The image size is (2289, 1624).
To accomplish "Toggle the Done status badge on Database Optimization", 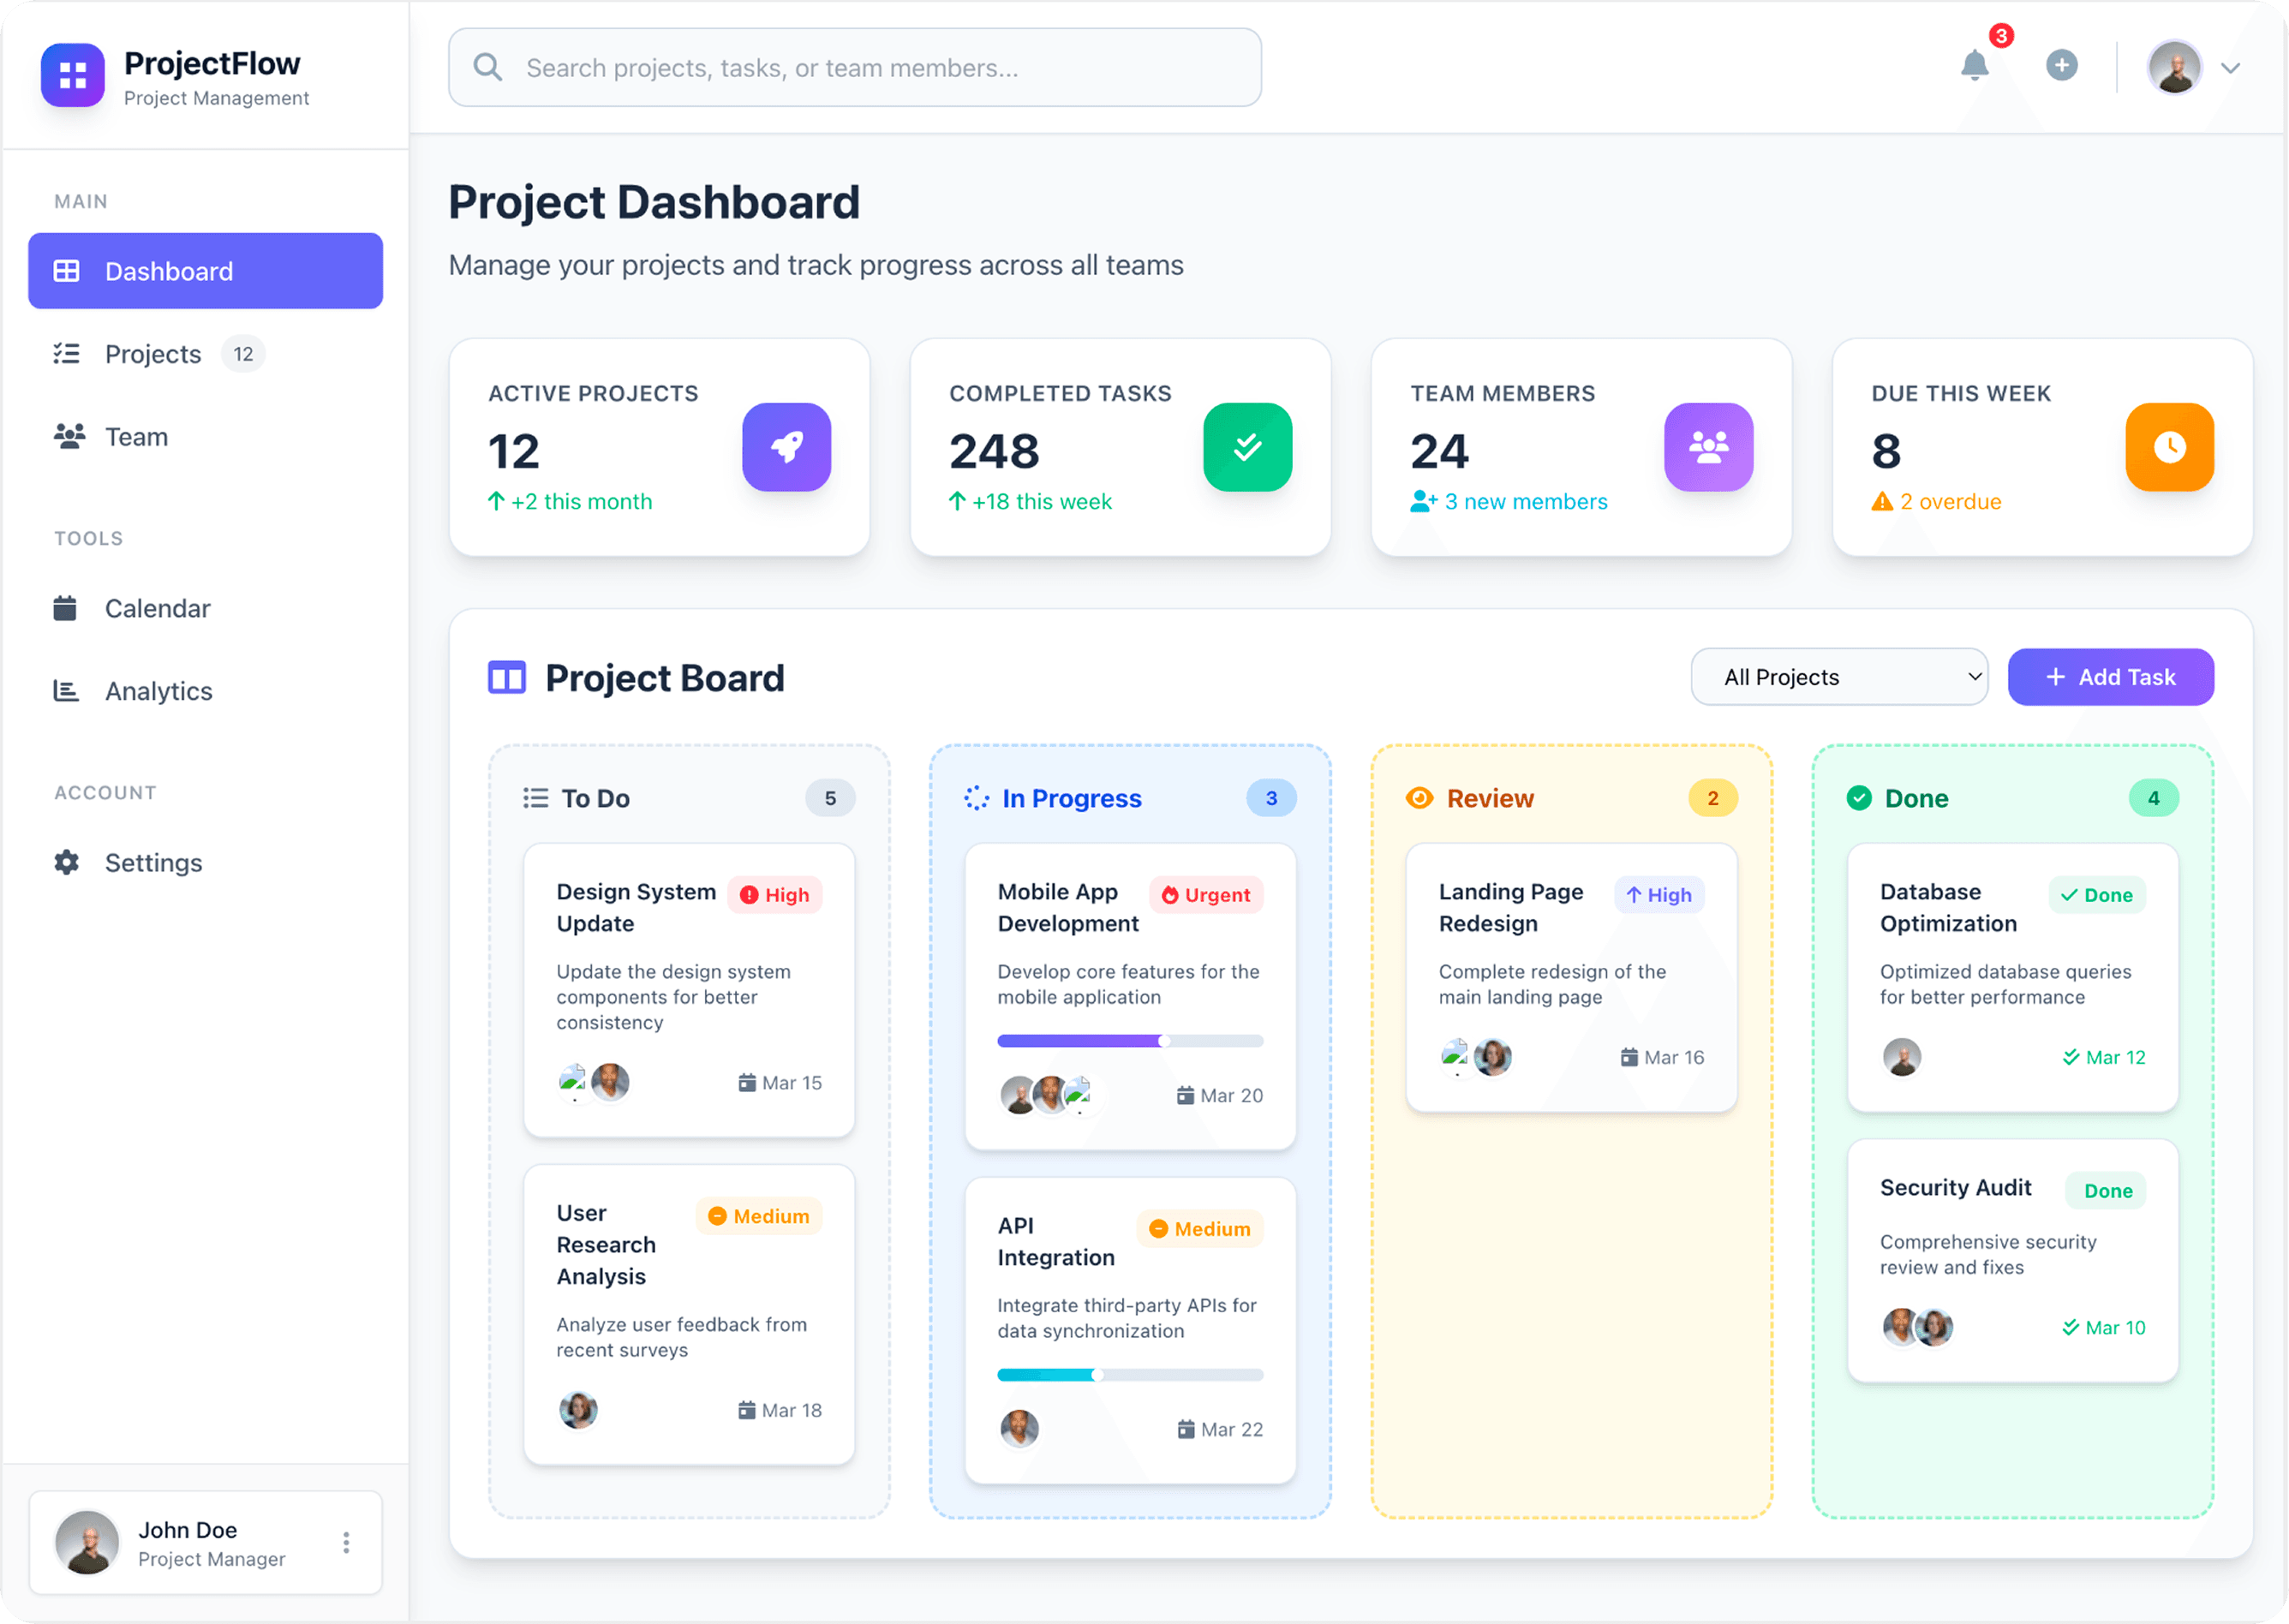I will [x=2097, y=894].
